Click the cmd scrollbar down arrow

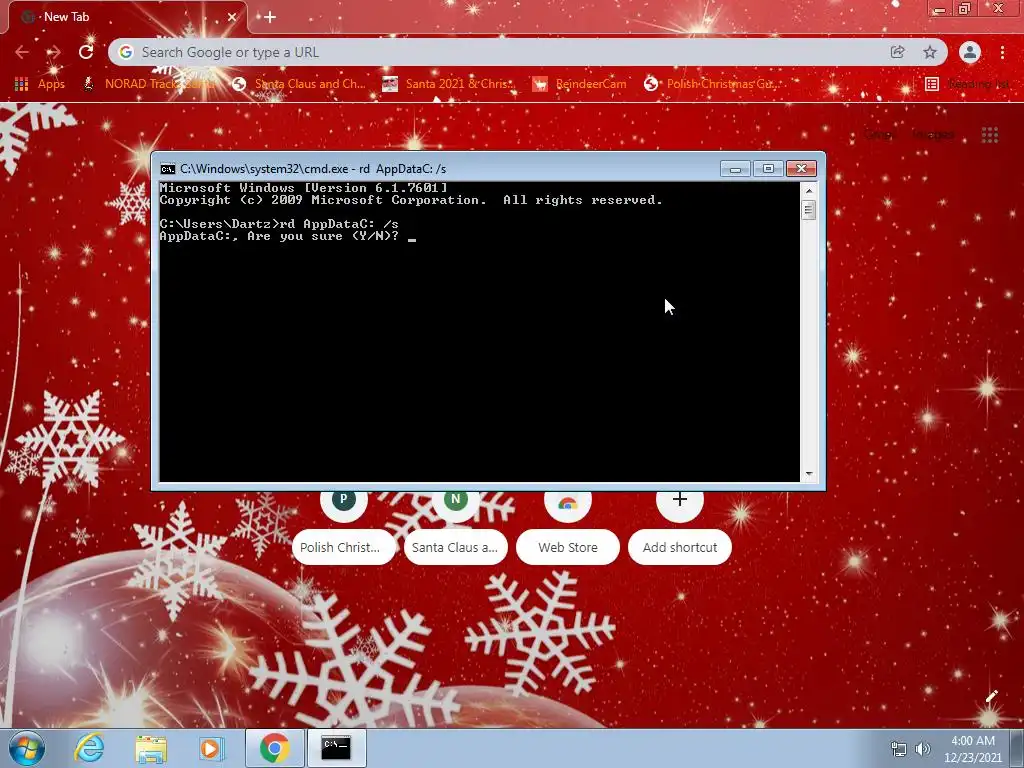point(808,474)
